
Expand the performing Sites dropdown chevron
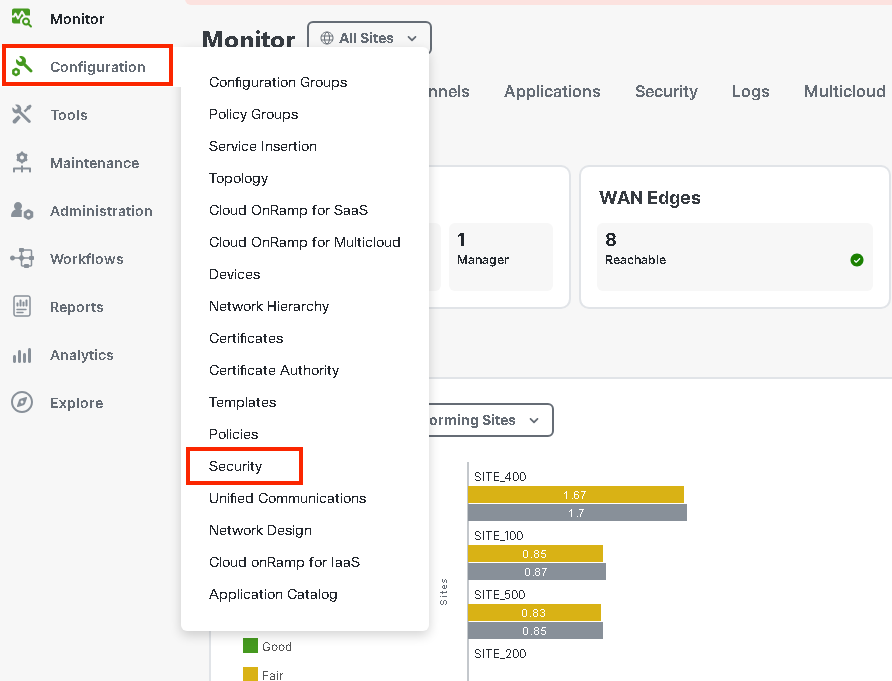(534, 420)
